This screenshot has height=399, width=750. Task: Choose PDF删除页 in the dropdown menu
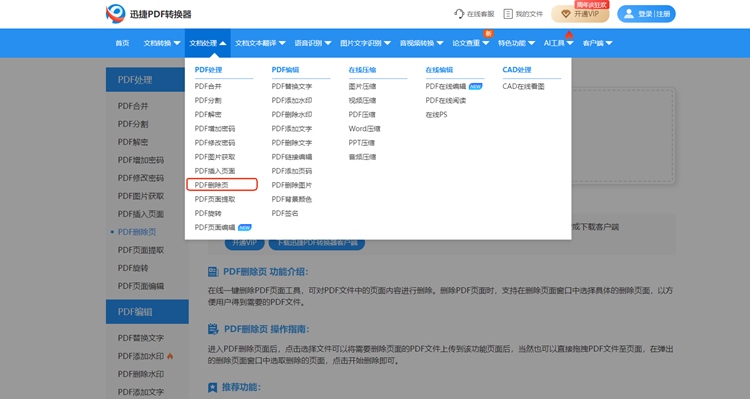tap(211, 185)
